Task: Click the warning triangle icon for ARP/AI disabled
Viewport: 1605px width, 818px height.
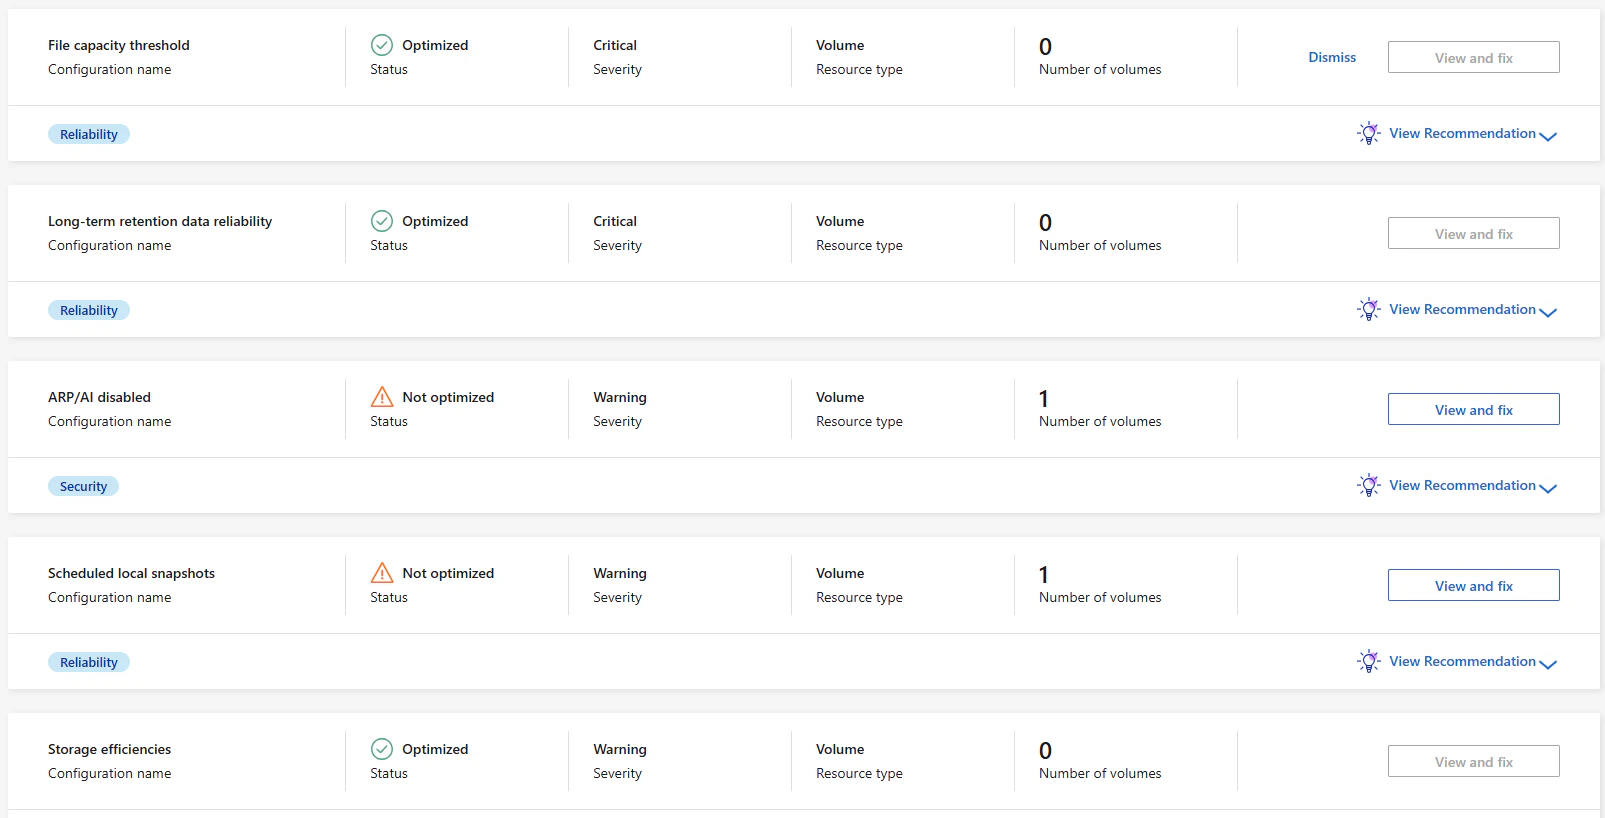Action: pos(382,397)
